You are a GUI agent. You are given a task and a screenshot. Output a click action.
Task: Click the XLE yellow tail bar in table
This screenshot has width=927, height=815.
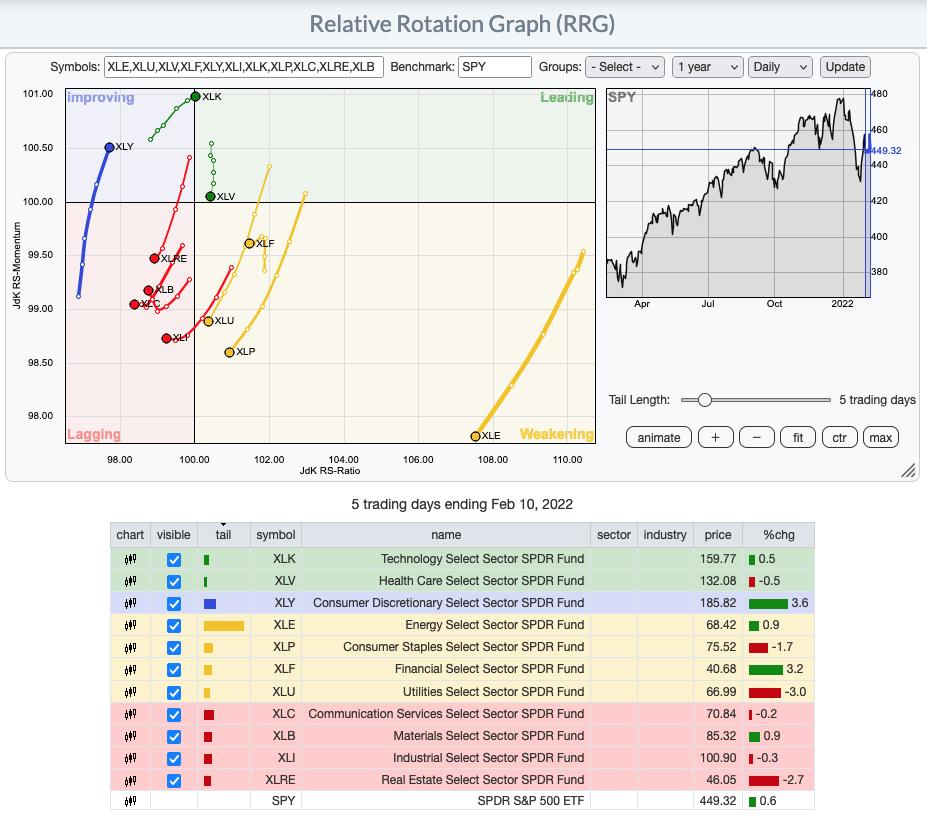[x=223, y=626]
